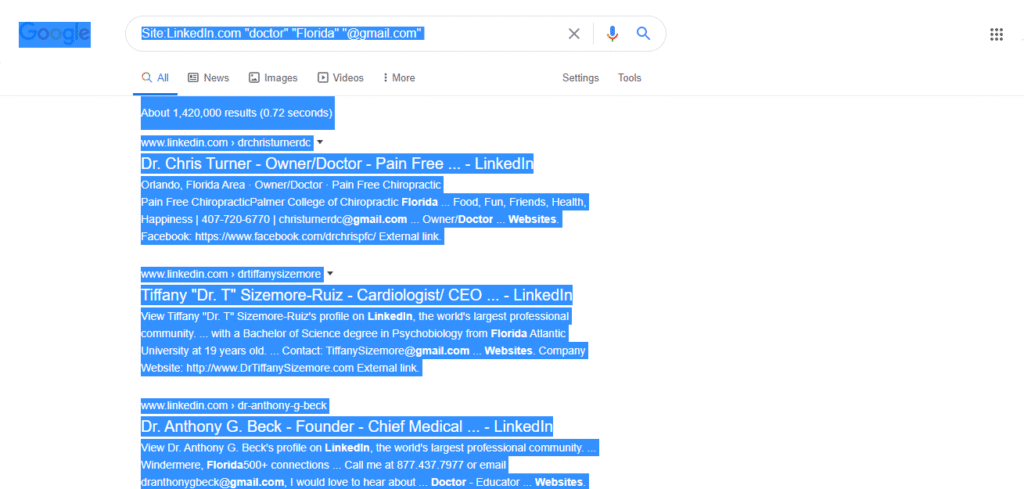The height and width of the screenshot is (489, 1024).
Task: Open Dr. Anthony G. Beck result link
Action: [x=346, y=426]
